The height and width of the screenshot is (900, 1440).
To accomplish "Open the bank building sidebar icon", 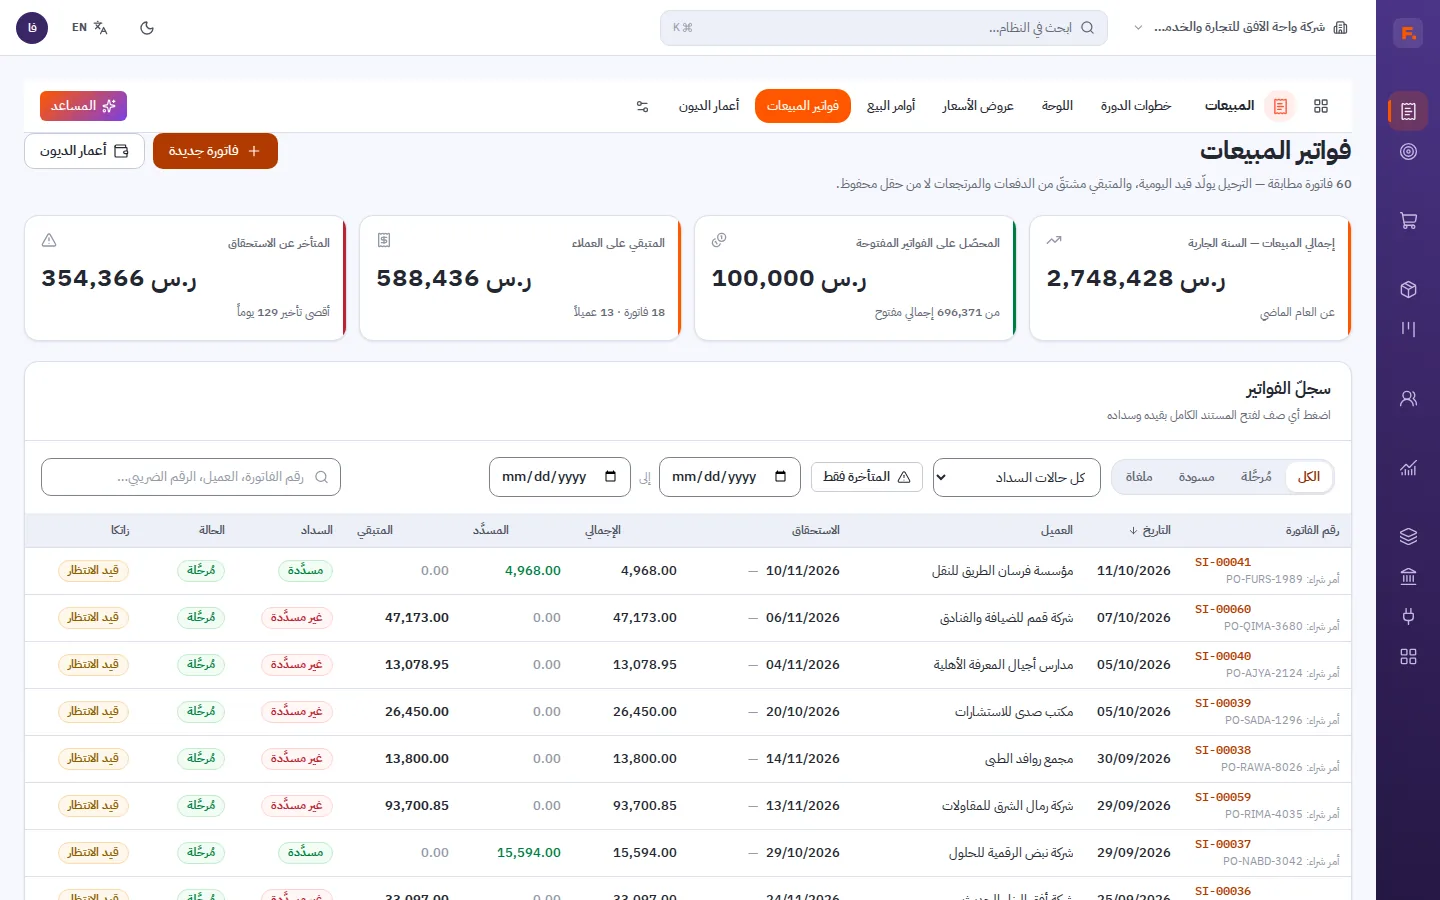I will point(1408,576).
